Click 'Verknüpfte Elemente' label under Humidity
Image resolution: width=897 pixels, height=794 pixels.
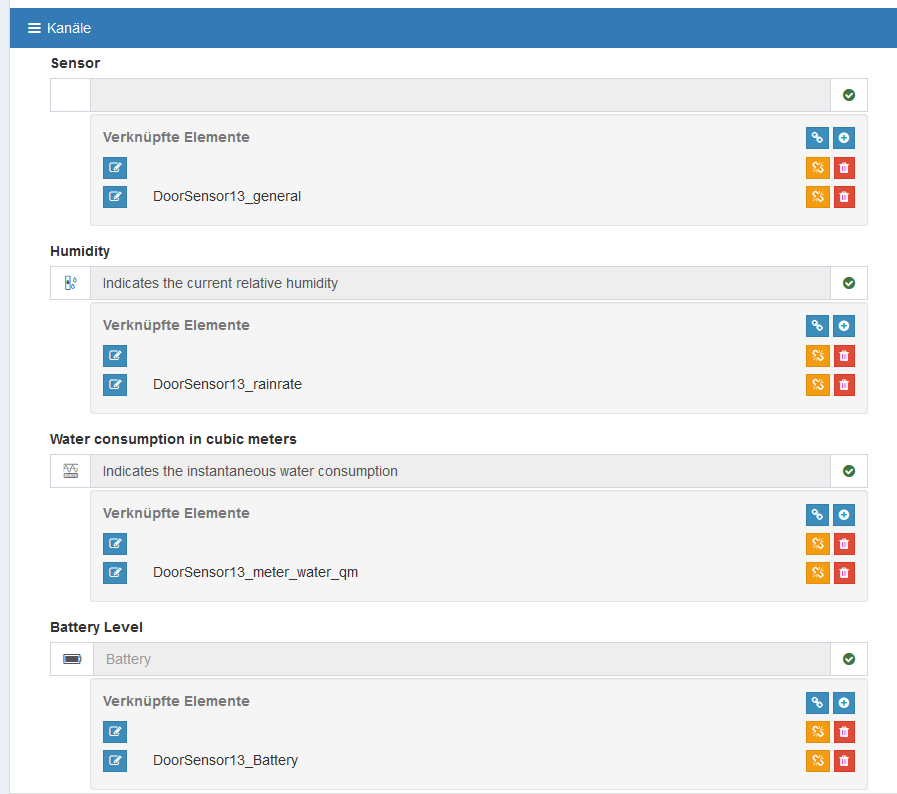pos(176,325)
